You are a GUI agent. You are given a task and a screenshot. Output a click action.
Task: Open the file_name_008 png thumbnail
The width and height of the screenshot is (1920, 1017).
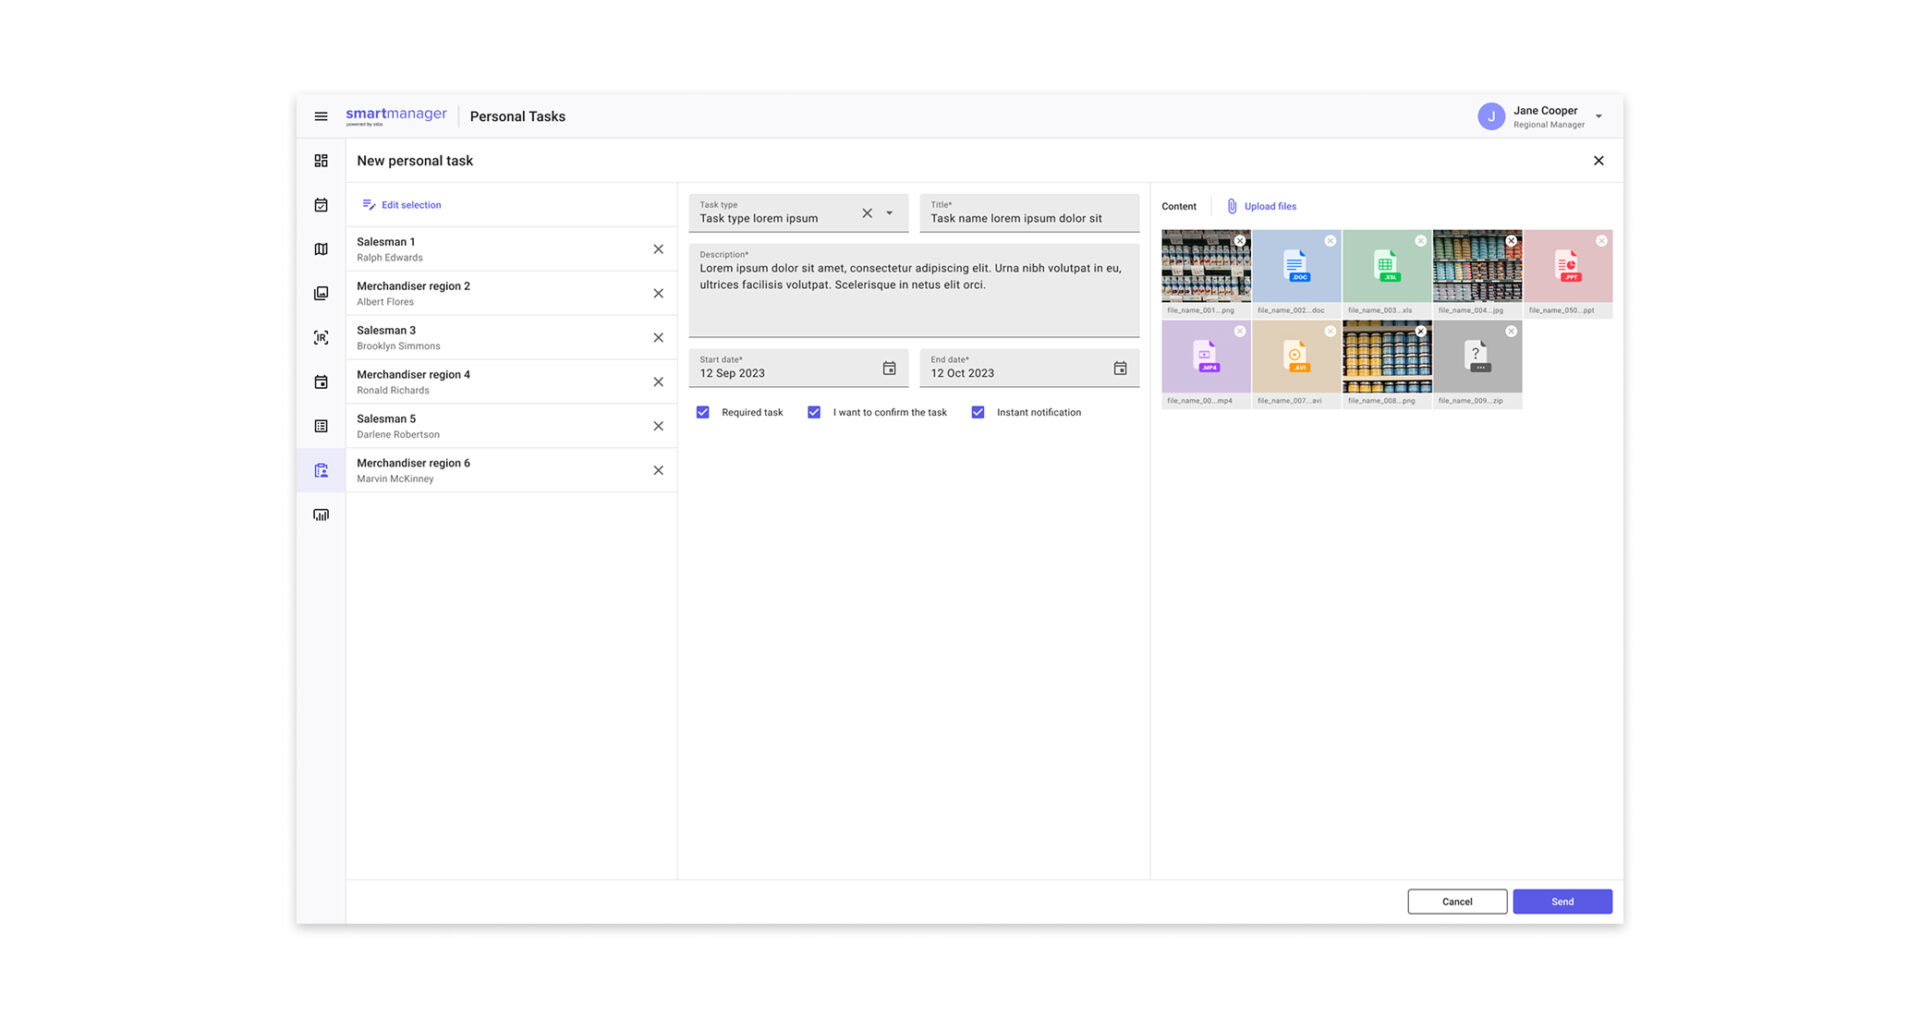1387,357
